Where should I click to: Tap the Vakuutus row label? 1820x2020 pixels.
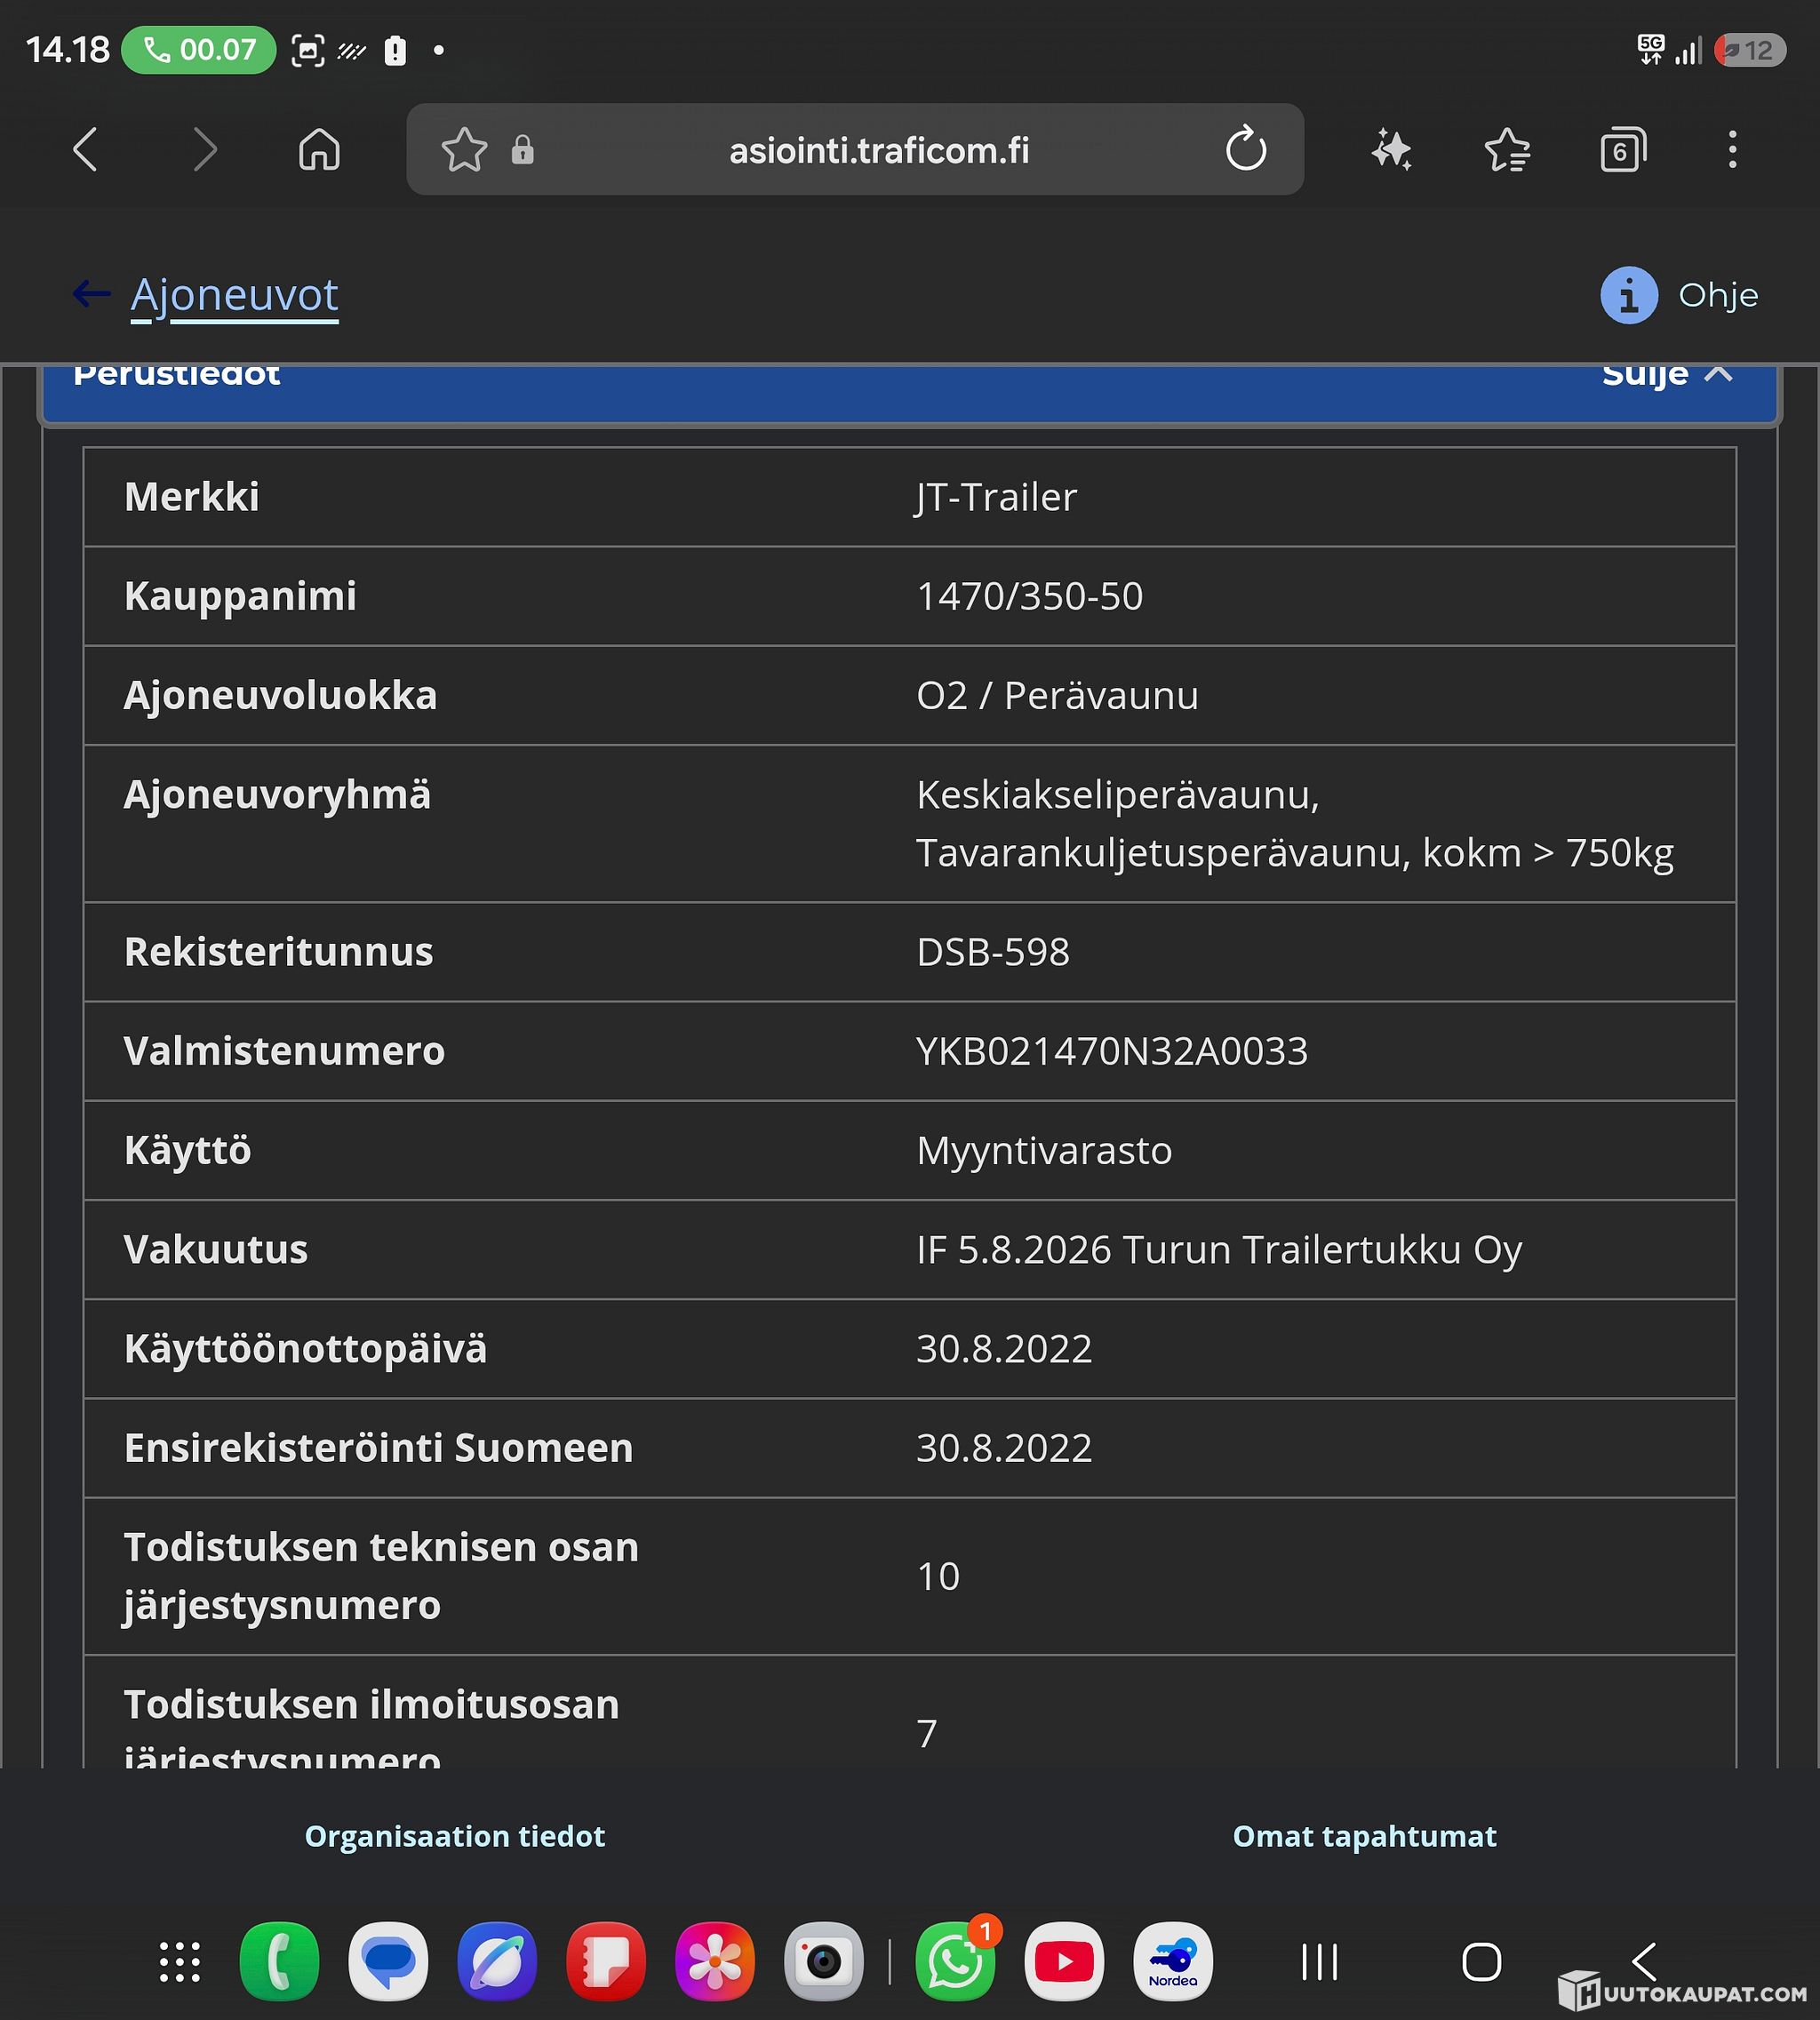pyautogui.click(x=216, y=1249)
